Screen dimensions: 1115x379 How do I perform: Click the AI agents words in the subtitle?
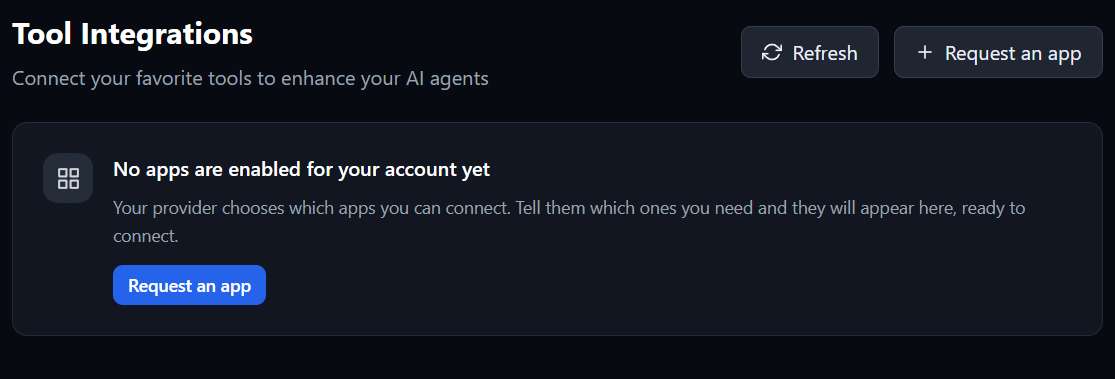pyautogui.click(x=457, y=78)
